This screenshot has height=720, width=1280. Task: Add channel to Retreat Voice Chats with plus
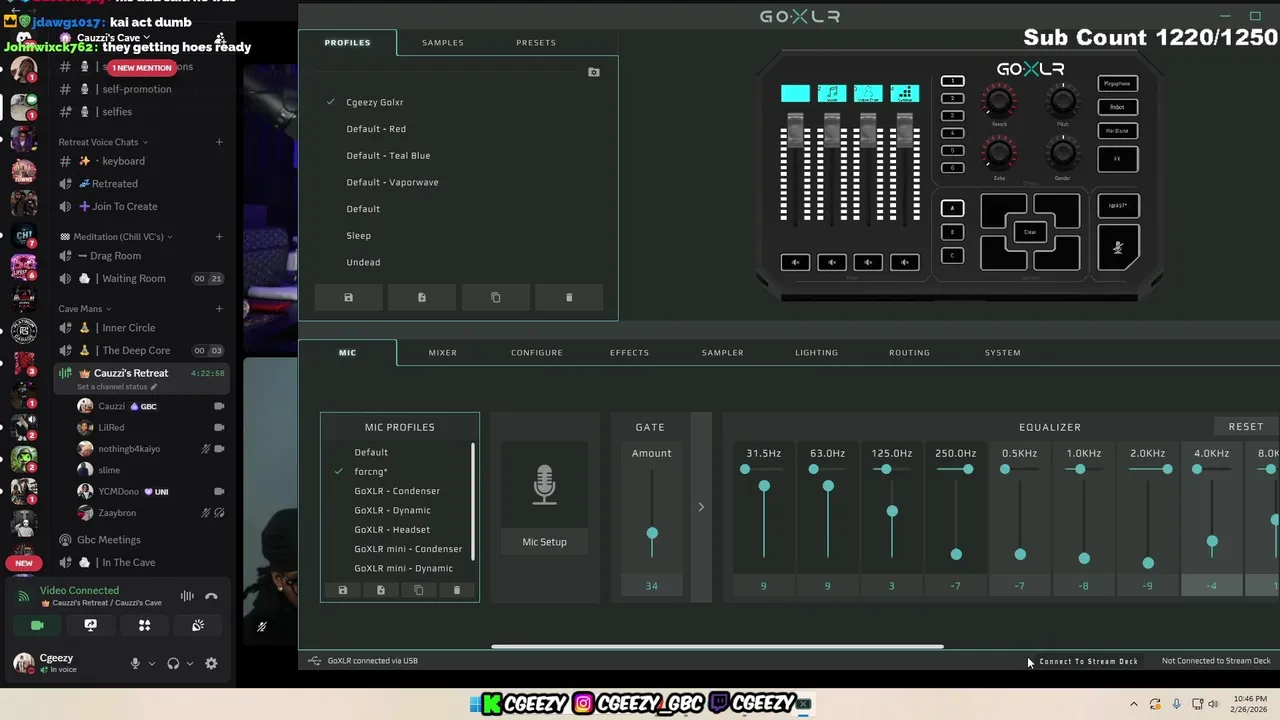click(219, 142)
